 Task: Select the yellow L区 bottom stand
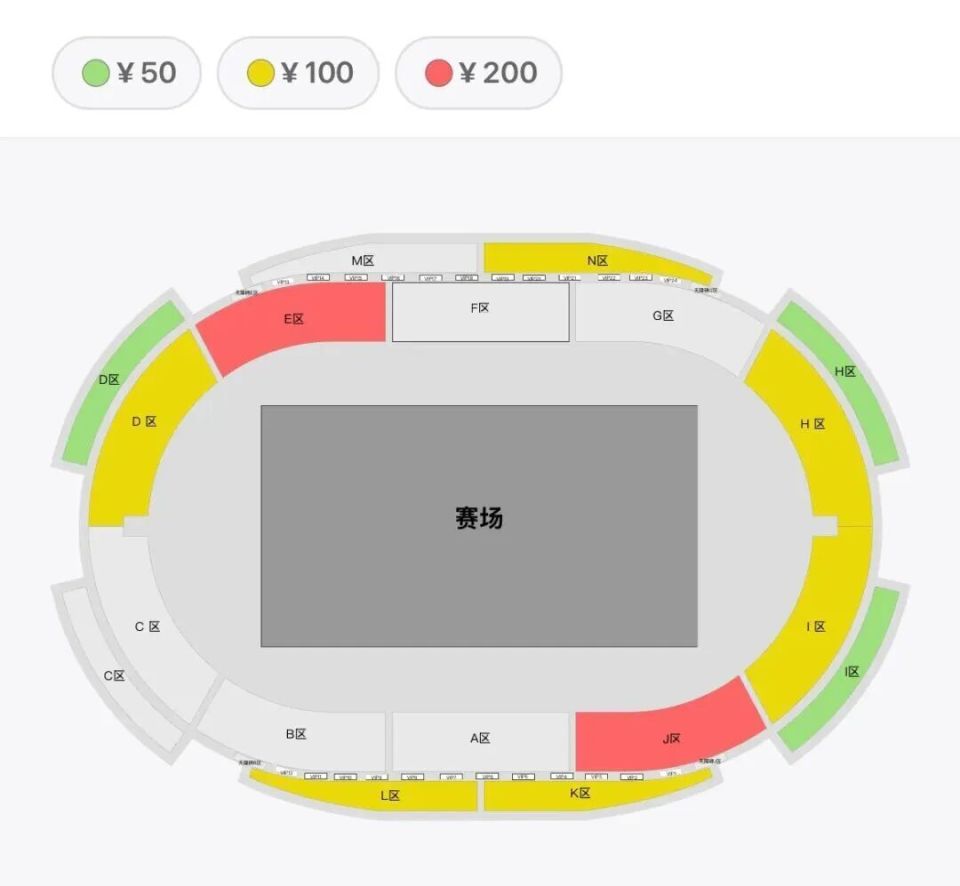(x=390, y=795)
